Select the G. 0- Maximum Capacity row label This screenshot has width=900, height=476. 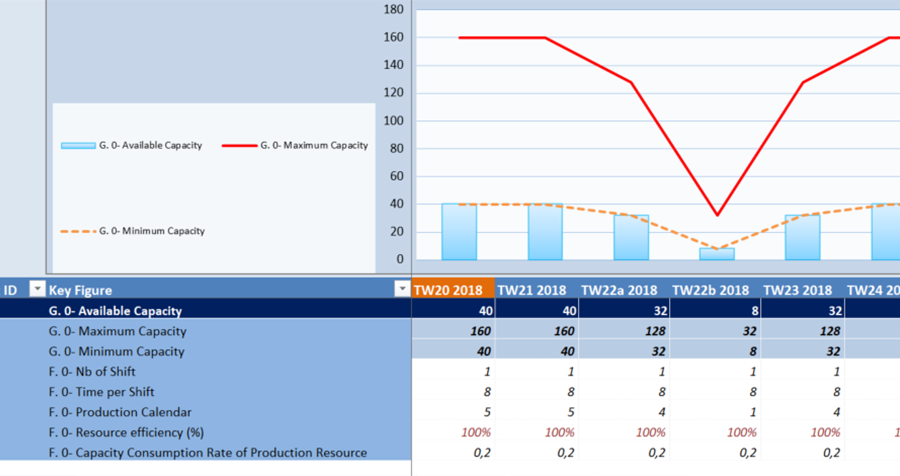[x=117, y=331]
